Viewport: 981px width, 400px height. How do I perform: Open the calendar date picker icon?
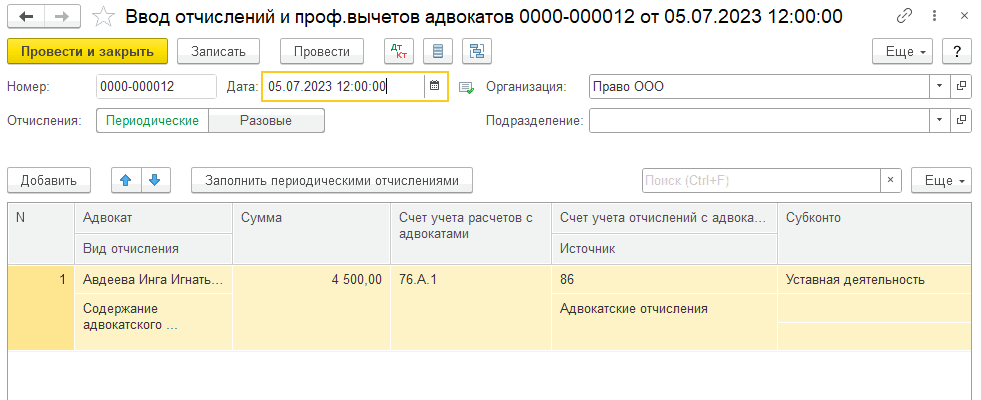point(435,86)
